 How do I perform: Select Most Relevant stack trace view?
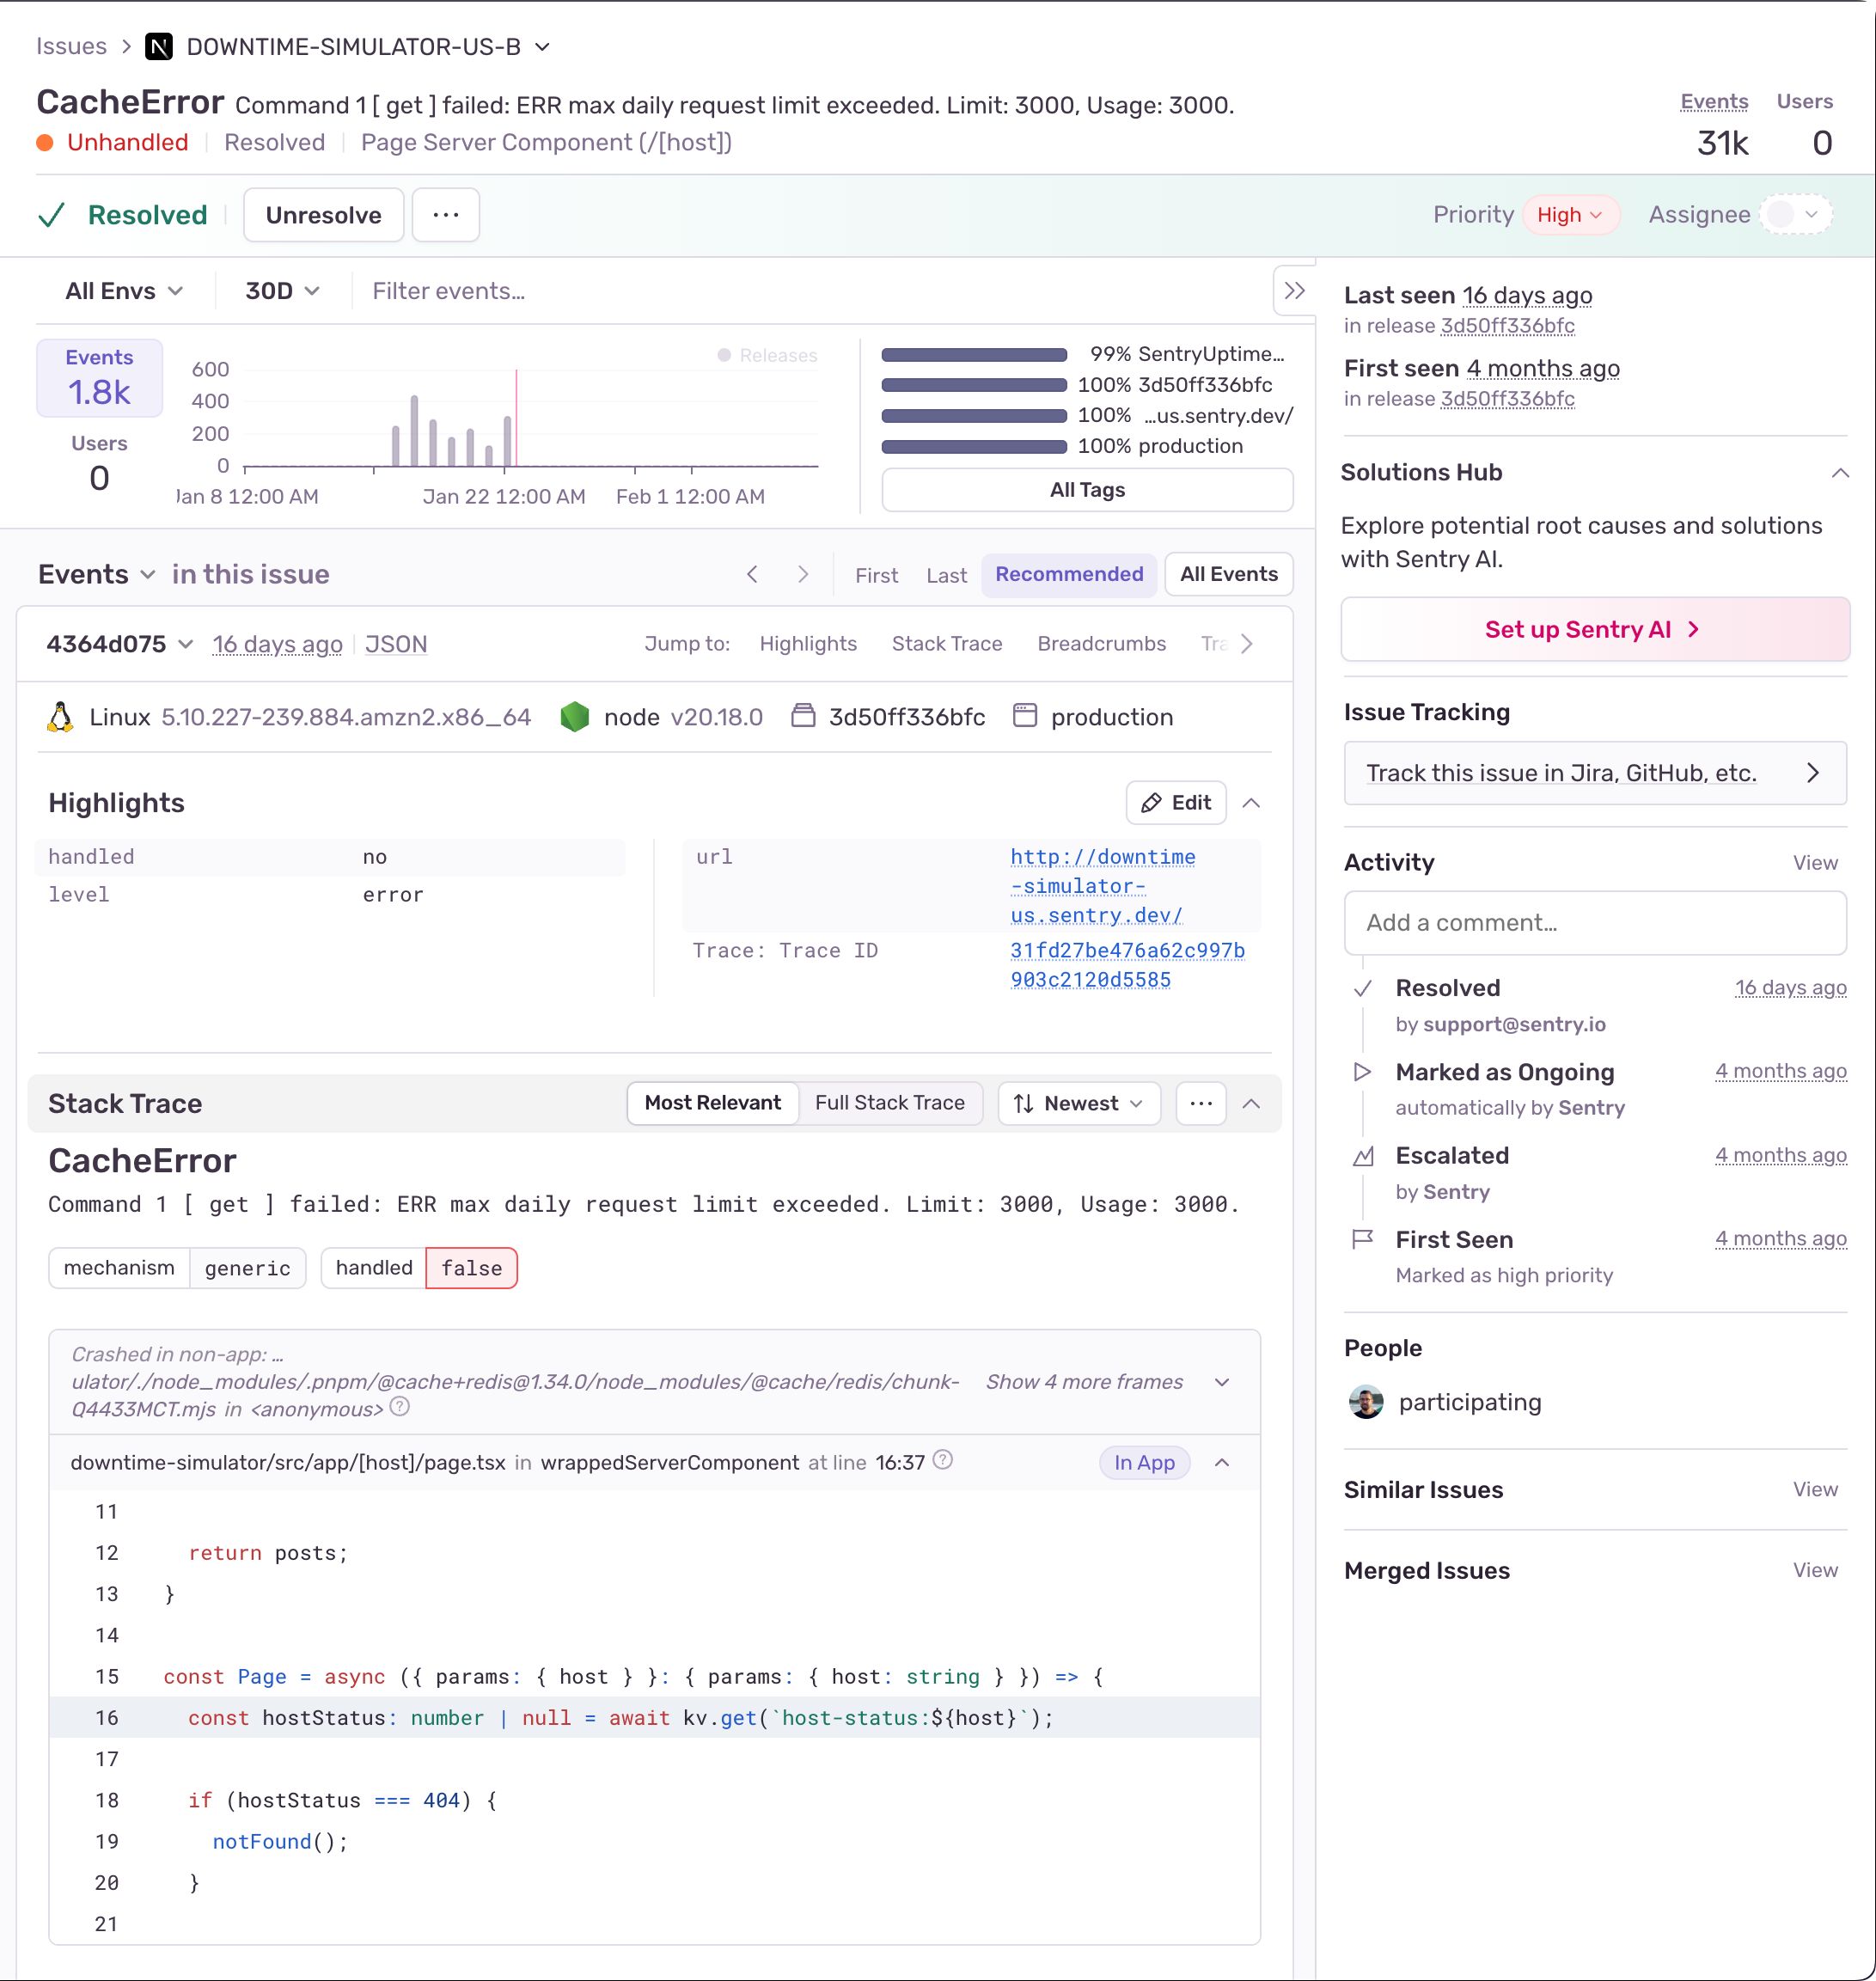coord(712,1103)
